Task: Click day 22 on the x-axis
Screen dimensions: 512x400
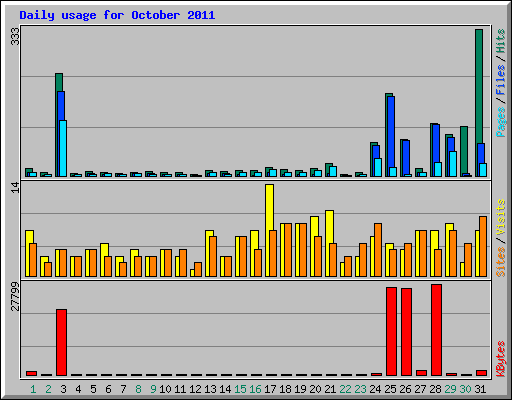Action: click(345, 389)
